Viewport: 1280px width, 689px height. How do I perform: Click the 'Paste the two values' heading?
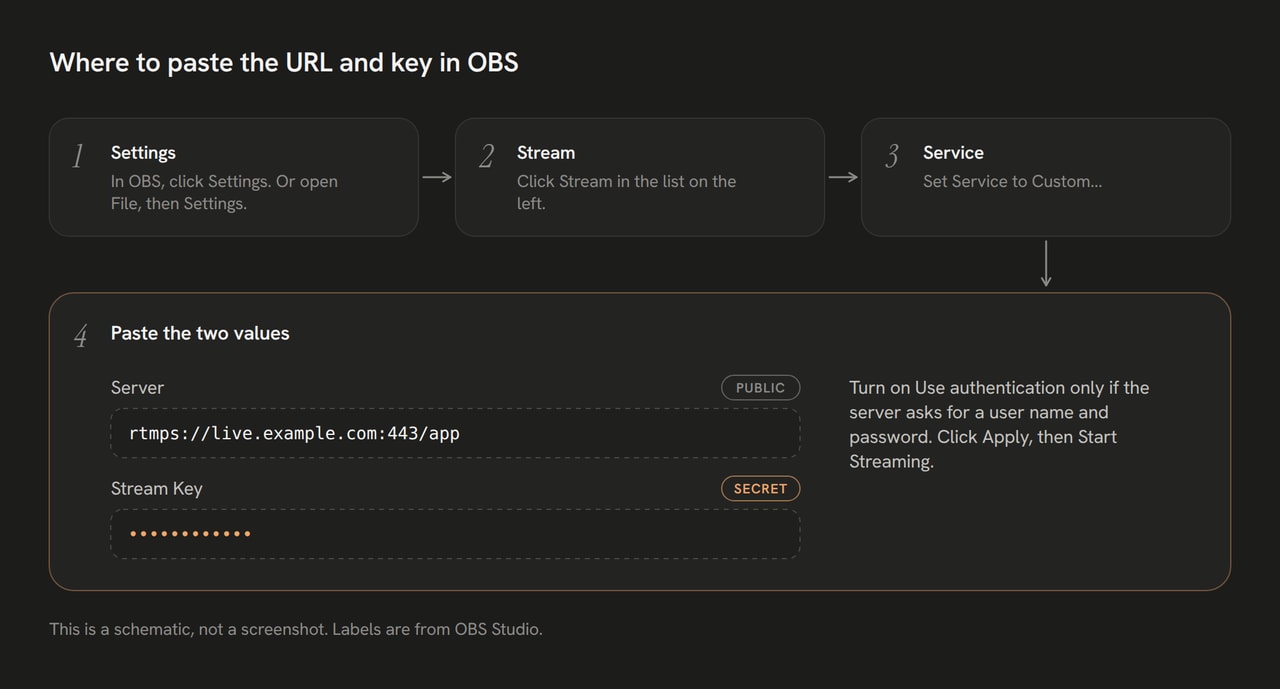tap(200, 334)
